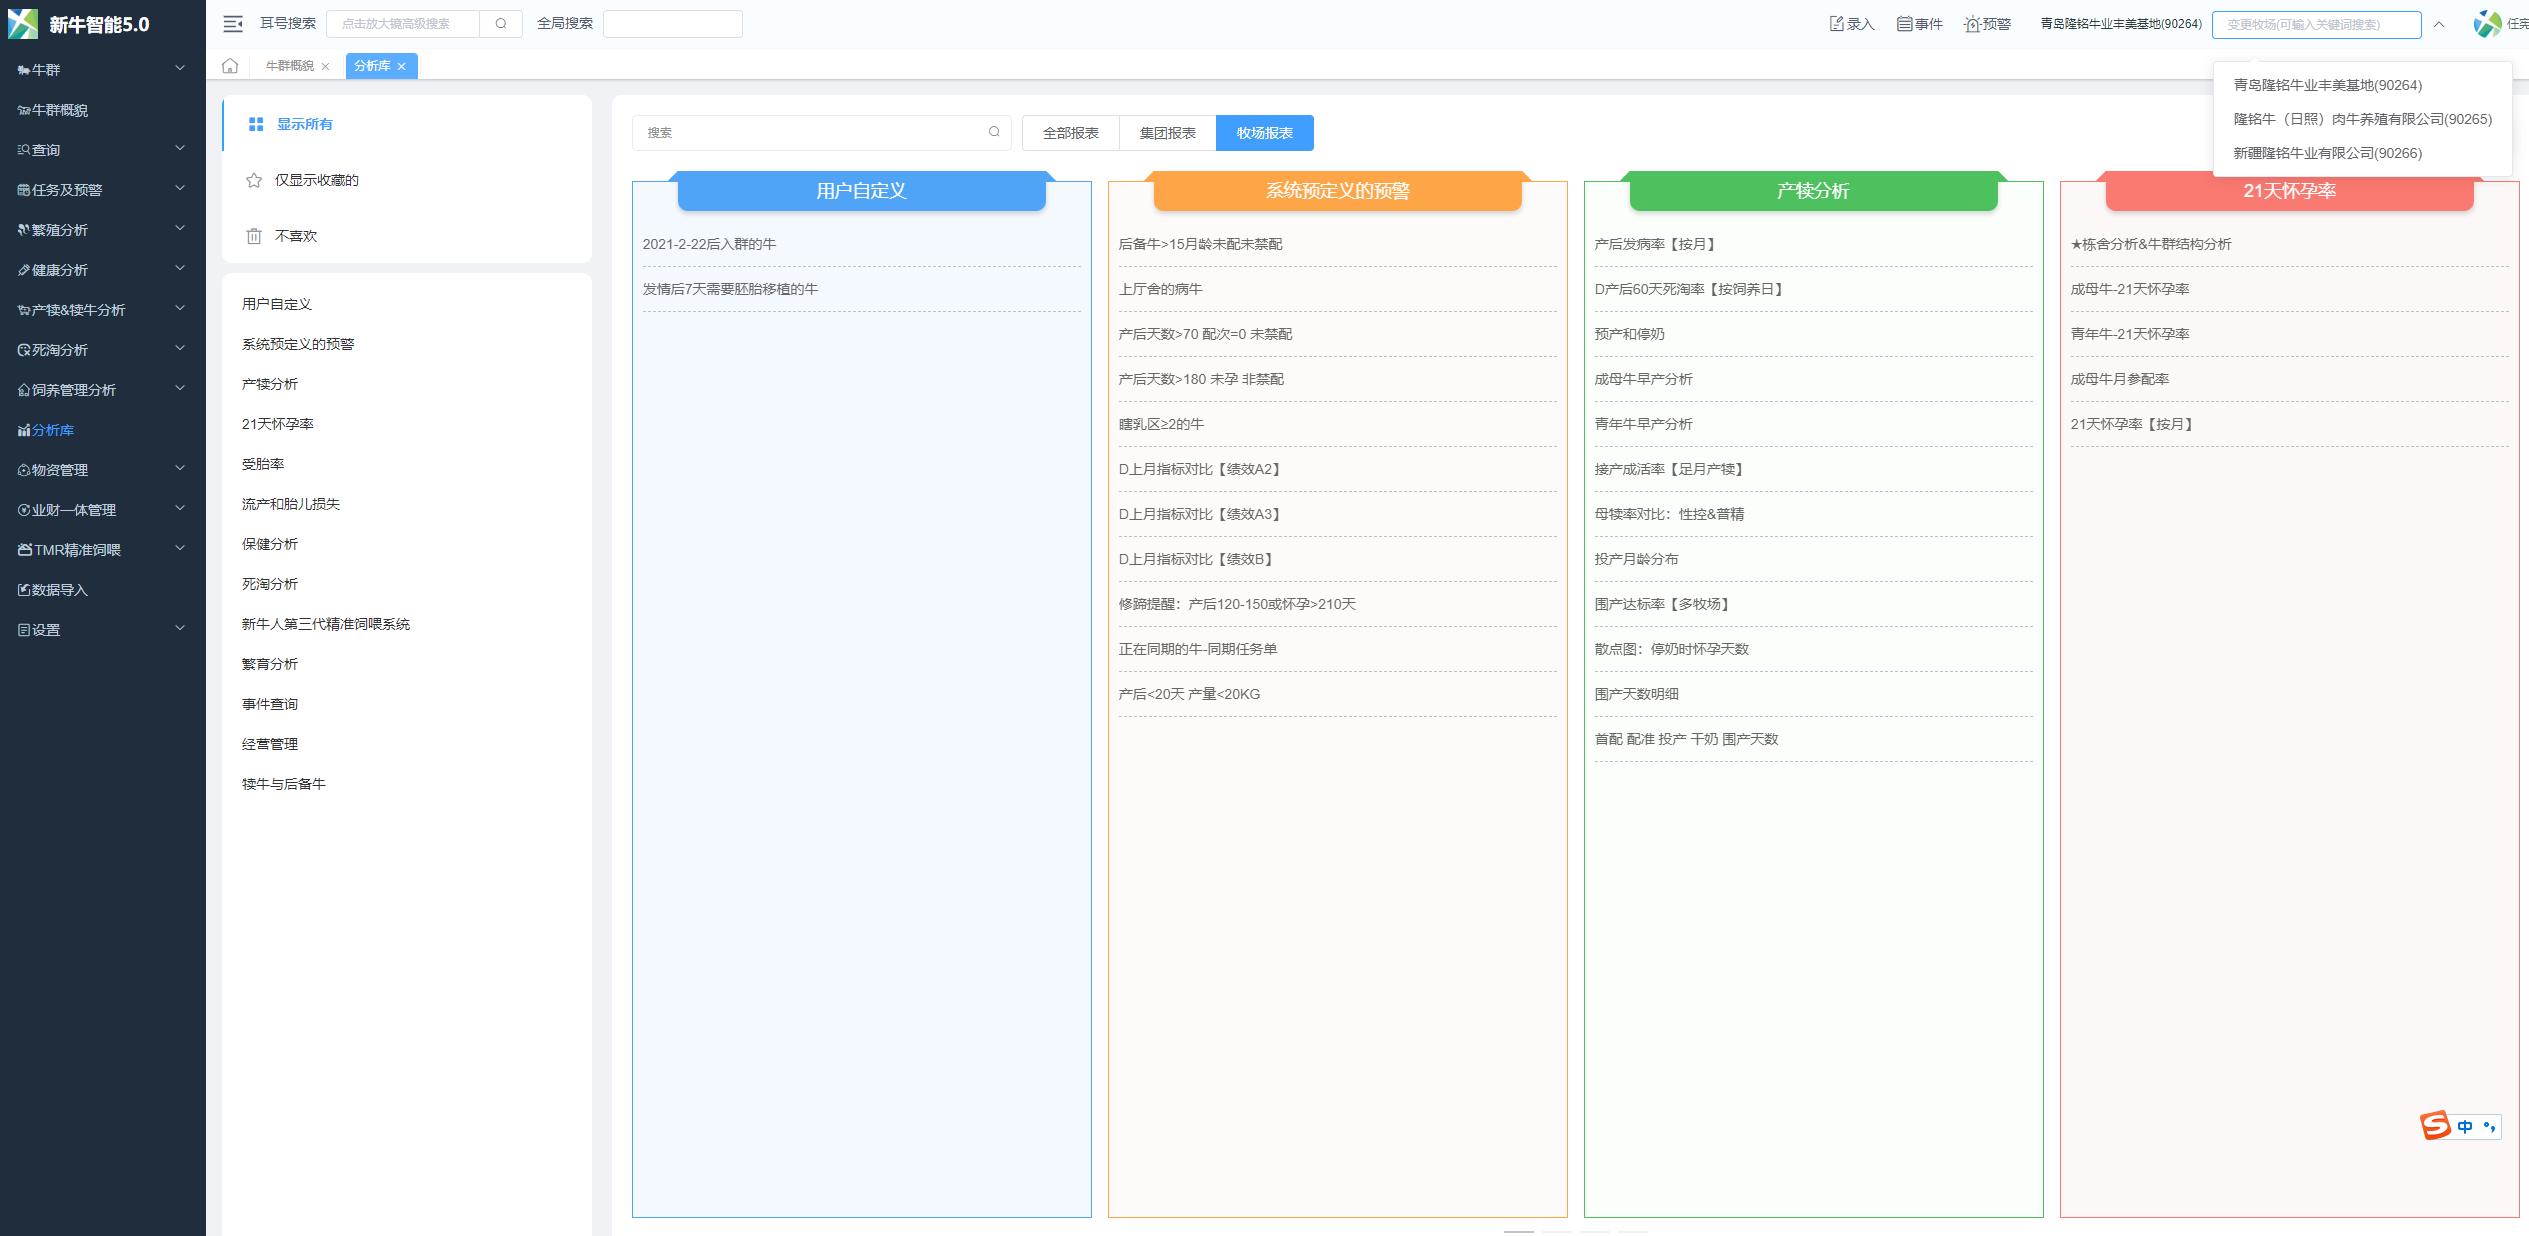This screenshot has height=1236, width=2529.
Task: Expand the 业财一体管理 sidebar menu
Action: 102,510
